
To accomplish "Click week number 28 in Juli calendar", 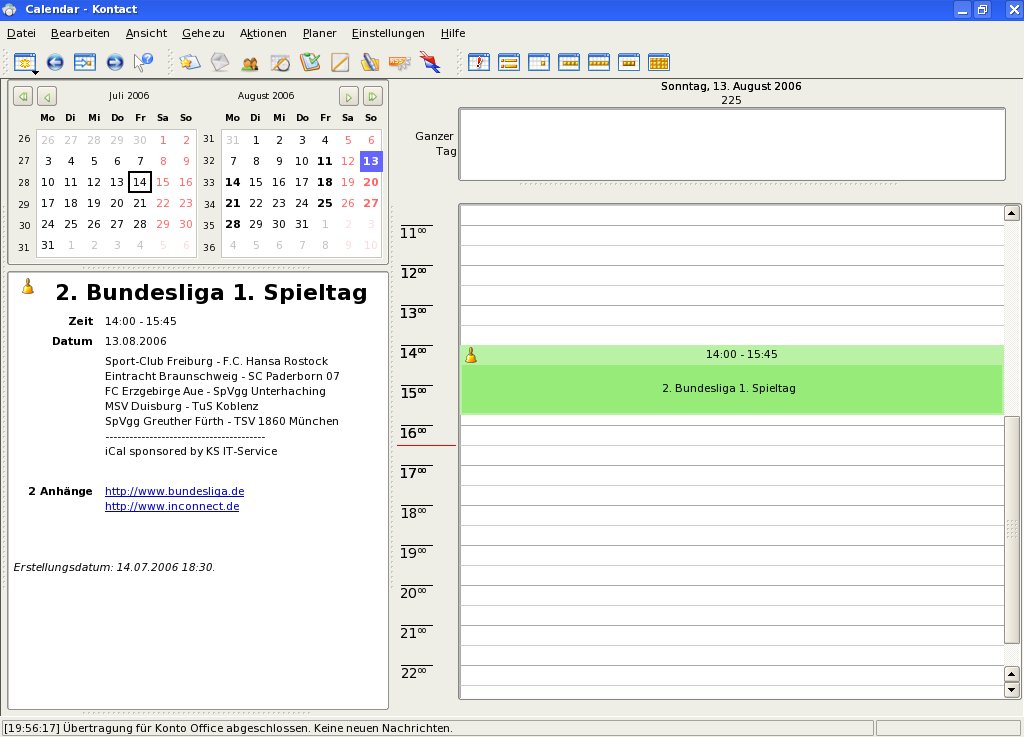I will point(24,183).
